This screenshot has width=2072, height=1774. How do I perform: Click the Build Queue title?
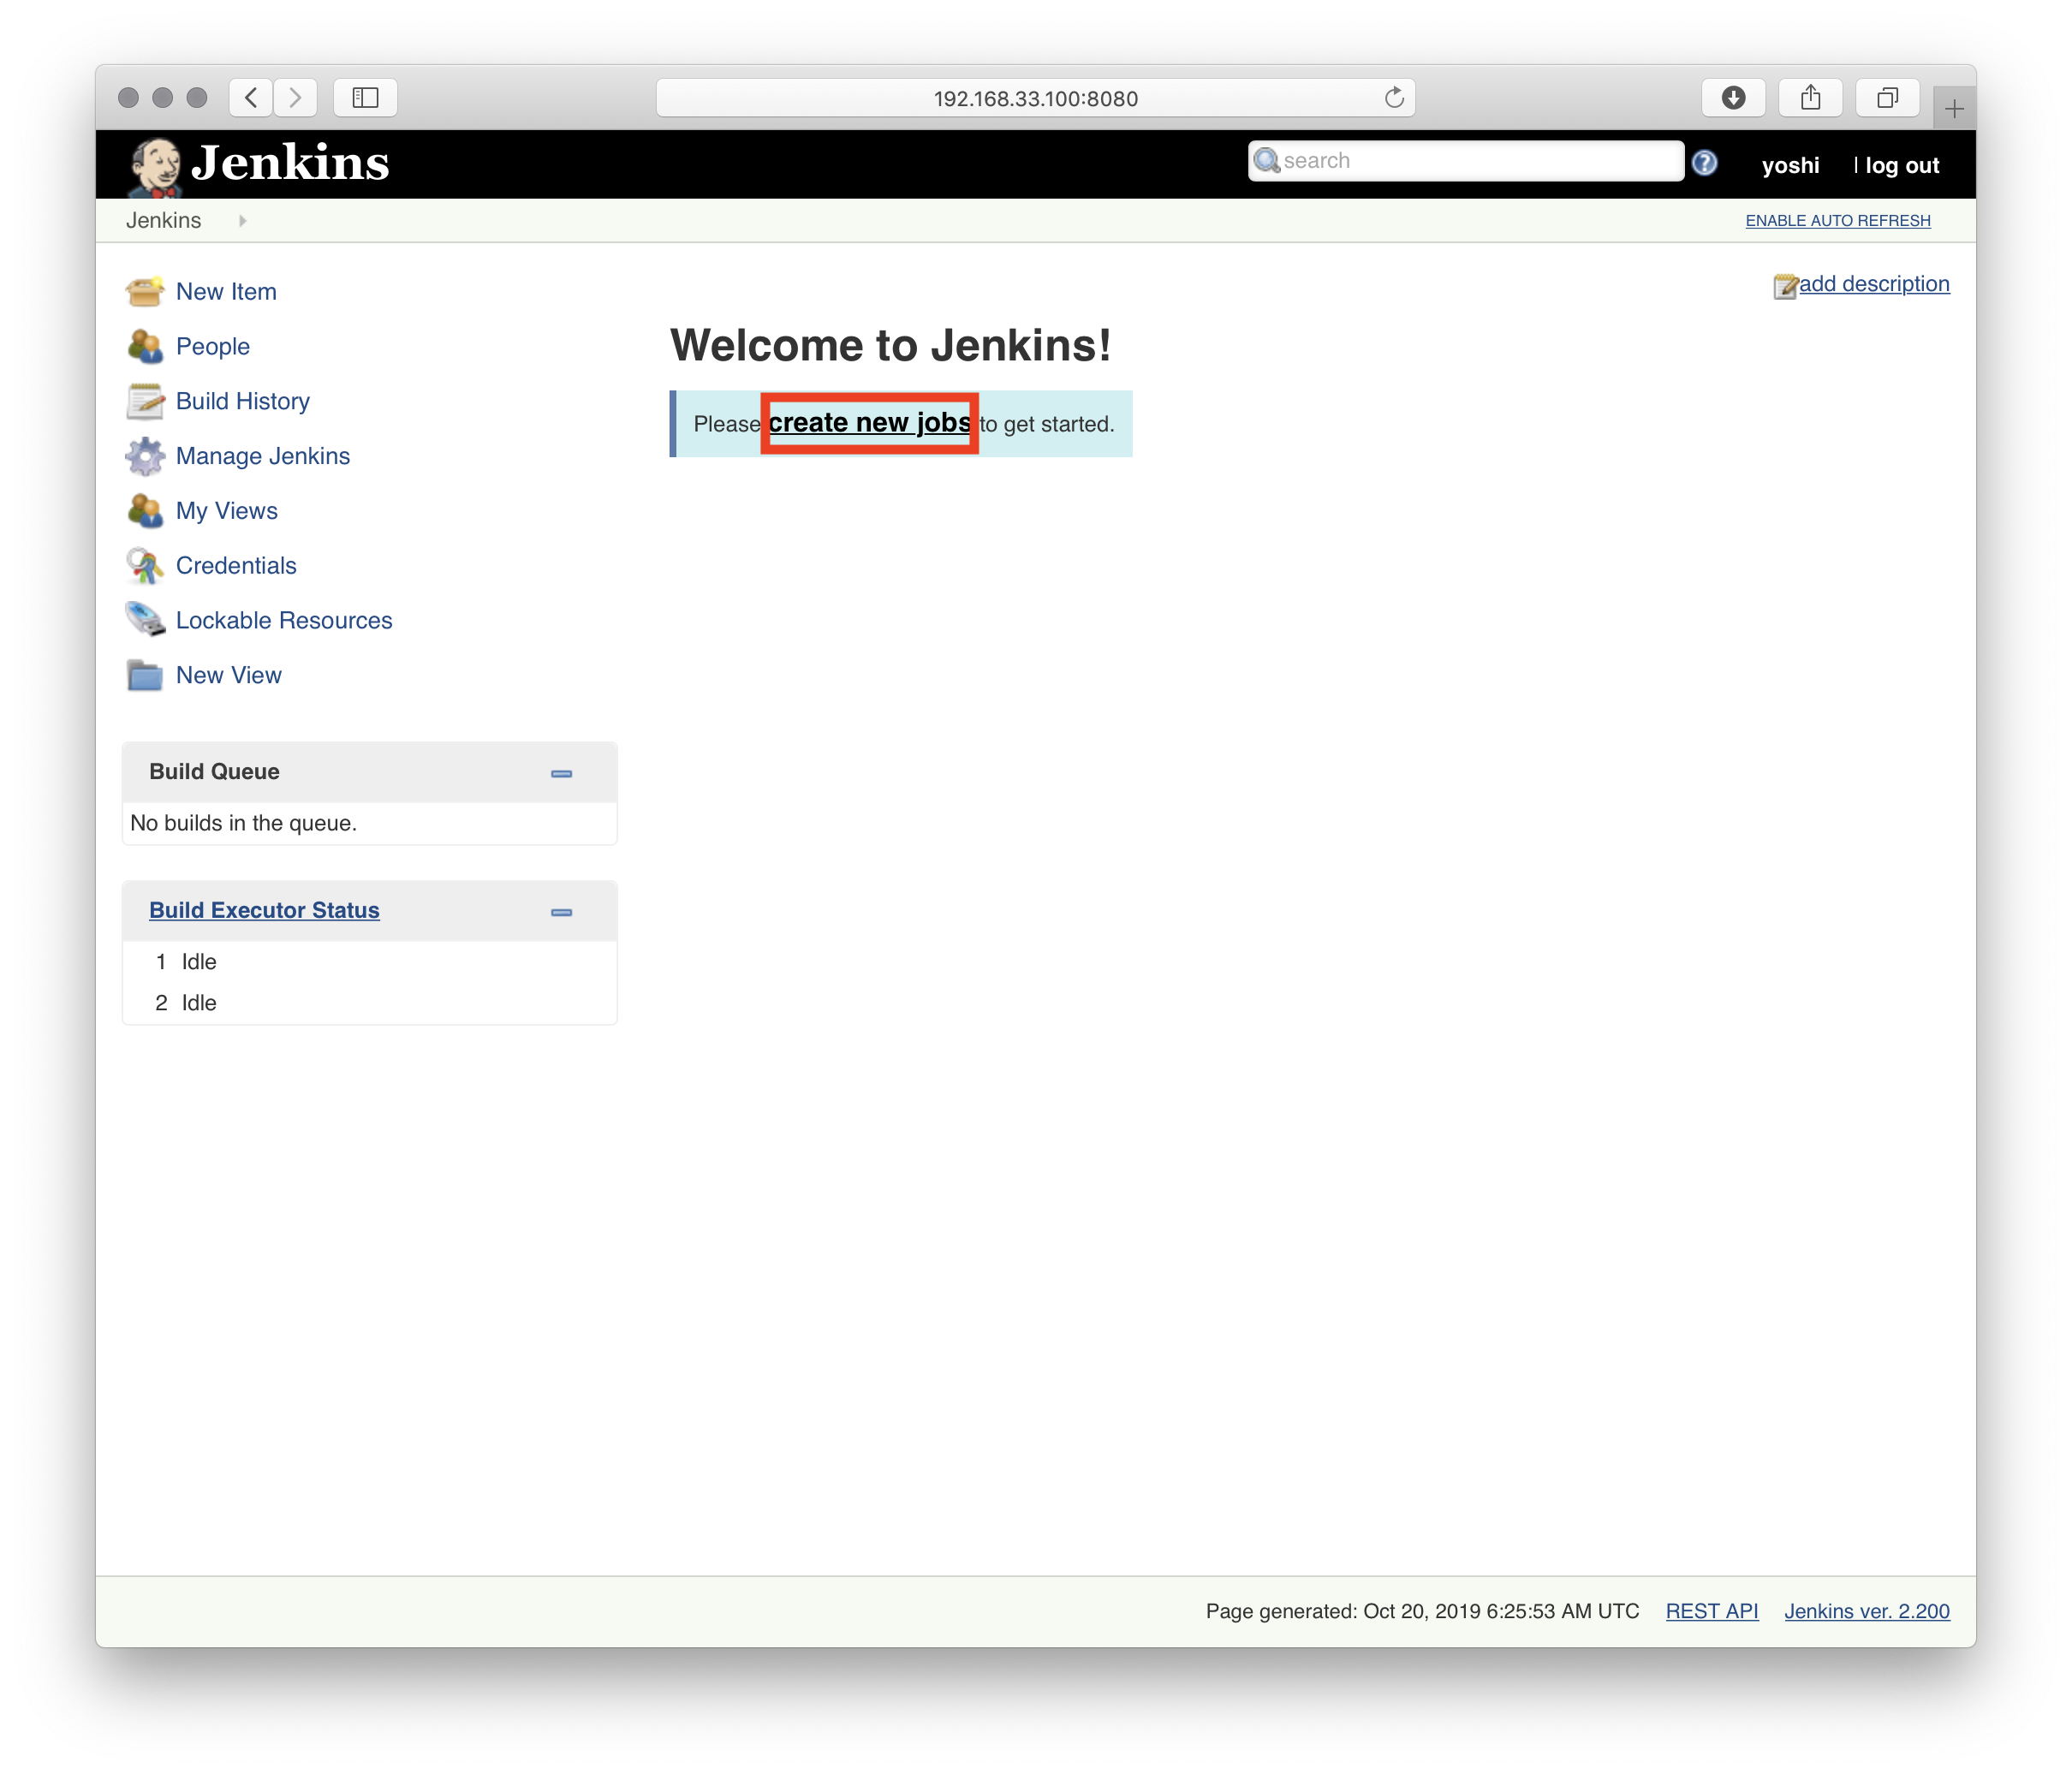click(x=214, y=772)
